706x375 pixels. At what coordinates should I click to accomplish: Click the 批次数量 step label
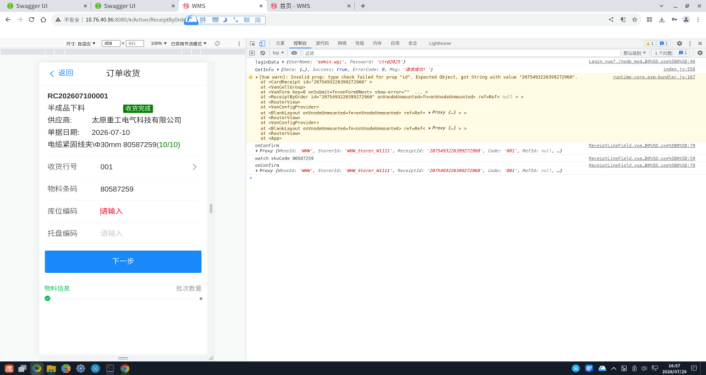189,288
